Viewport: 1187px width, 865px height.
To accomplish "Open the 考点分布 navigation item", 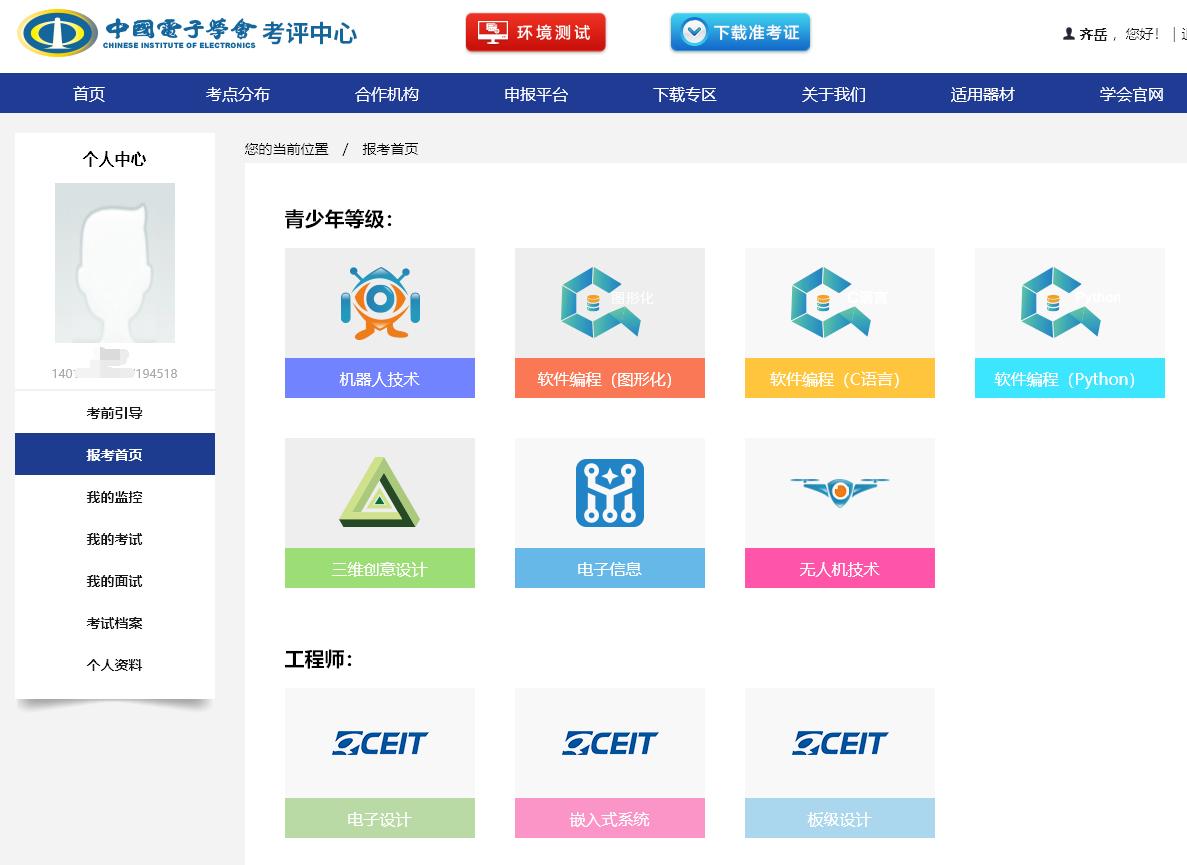I will 236,93.
